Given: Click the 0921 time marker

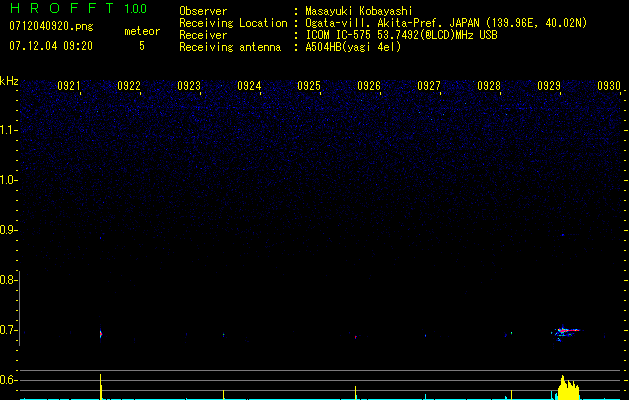Looking at the screenshot, I should 69,86.
